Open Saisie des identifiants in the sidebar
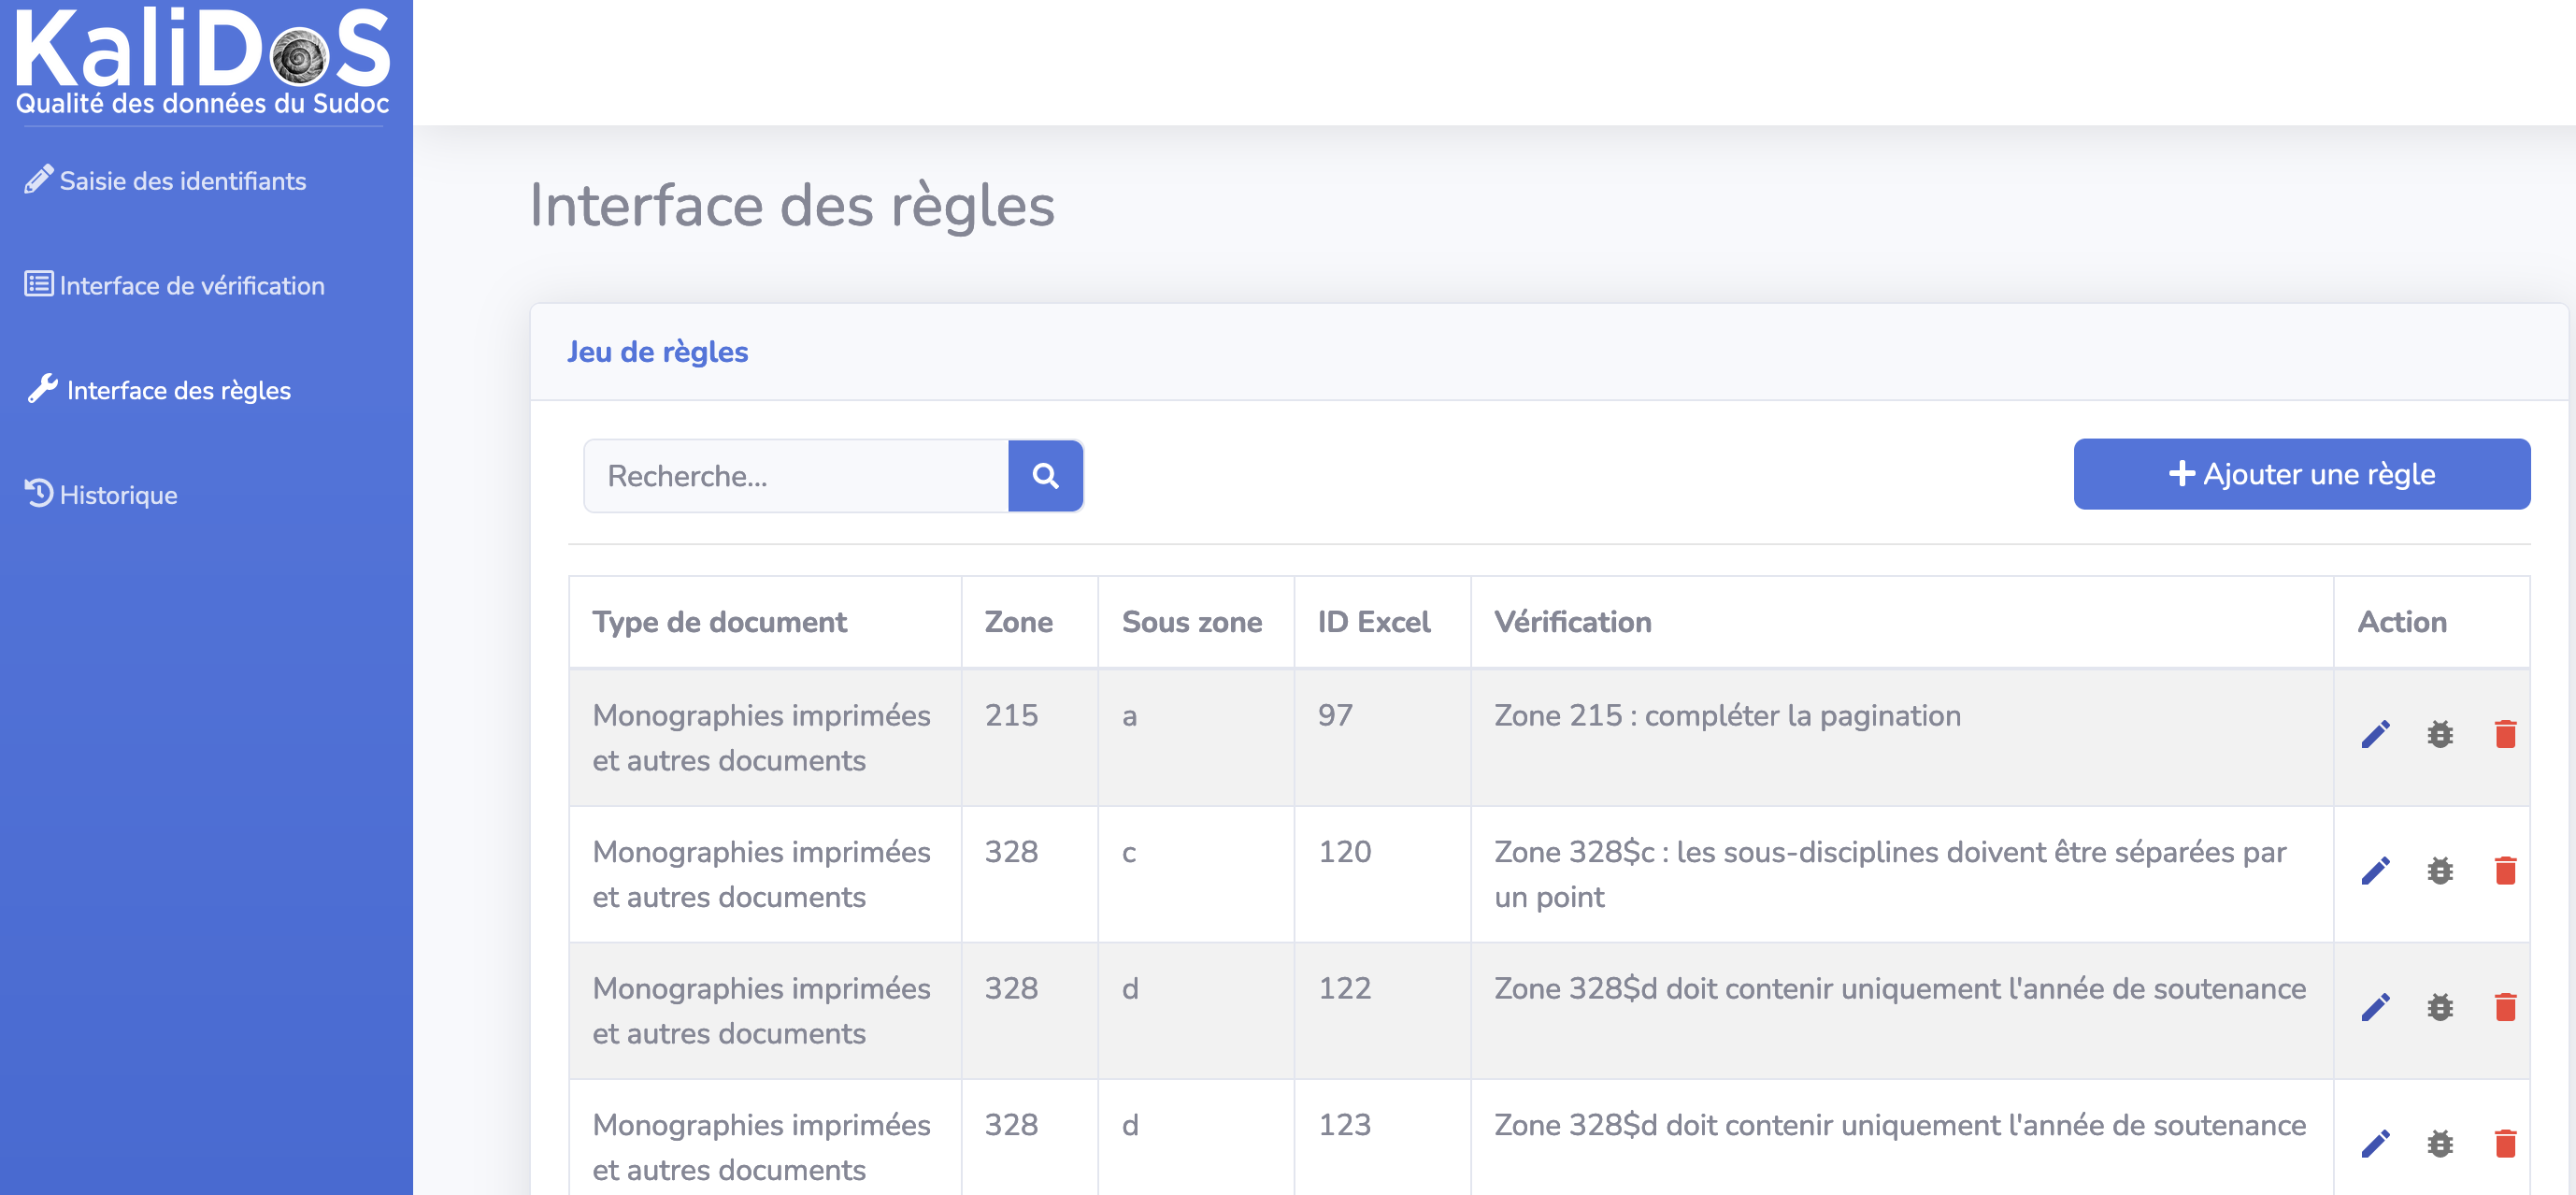The width and height of the screenshot is (2576, 1195). pyautogui.click(x=182, y=181)
